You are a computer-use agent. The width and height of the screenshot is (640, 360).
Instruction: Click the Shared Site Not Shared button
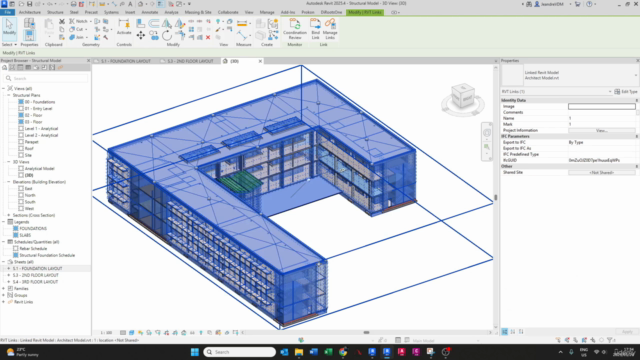click(602, 173)
